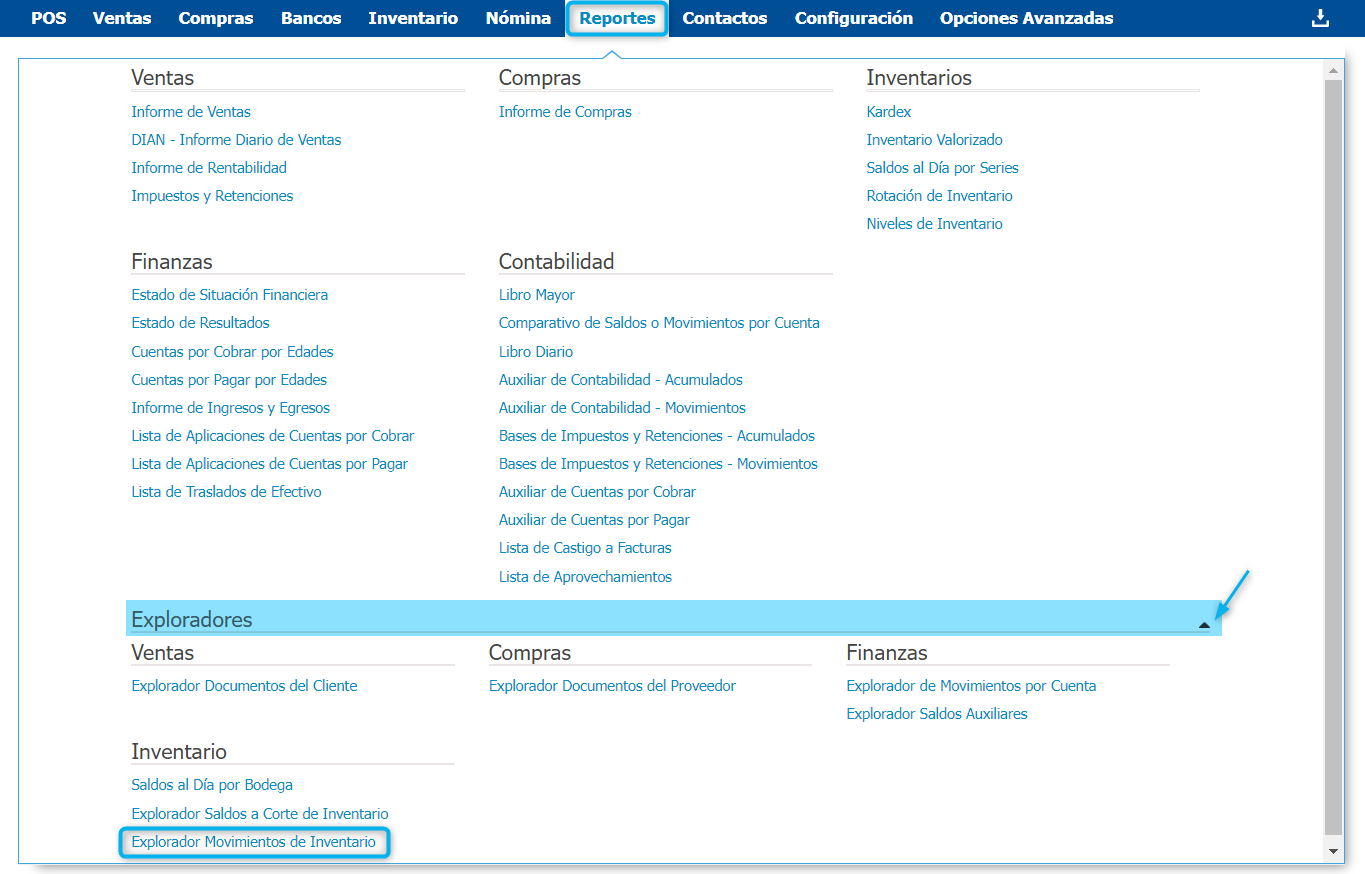The width and height of the screenshot is (1365, 874).
Task: Click Saldos al Día por Bodega
Action: pos(212,785)
